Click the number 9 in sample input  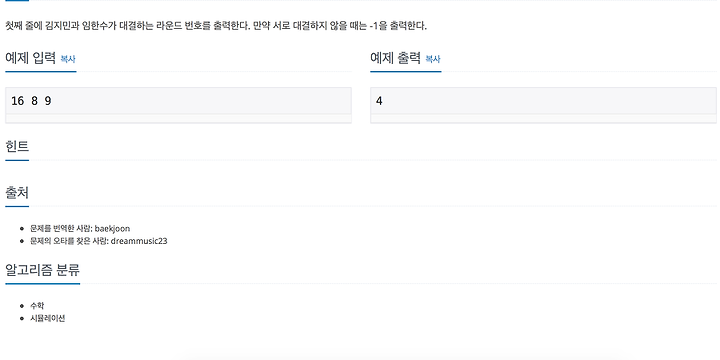point(48,101)
